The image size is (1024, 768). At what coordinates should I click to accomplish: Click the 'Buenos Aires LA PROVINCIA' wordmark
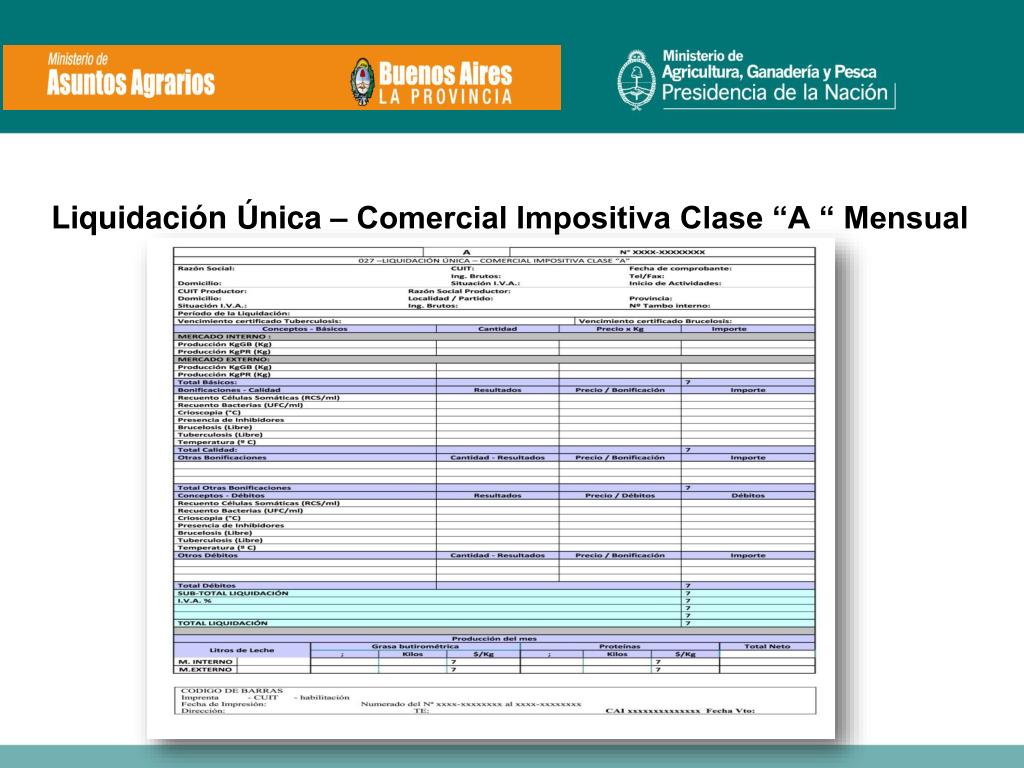445,82
